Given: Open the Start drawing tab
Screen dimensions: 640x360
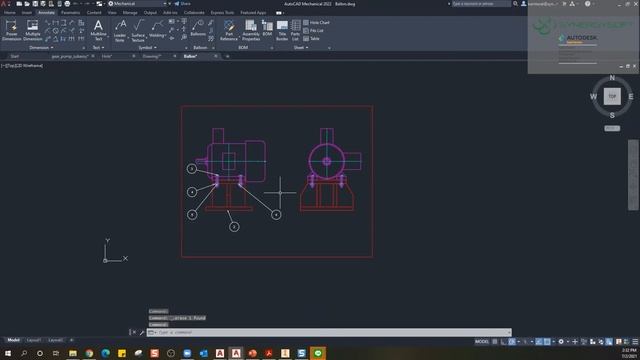Looking at the screenshot, I should point(14,56).
